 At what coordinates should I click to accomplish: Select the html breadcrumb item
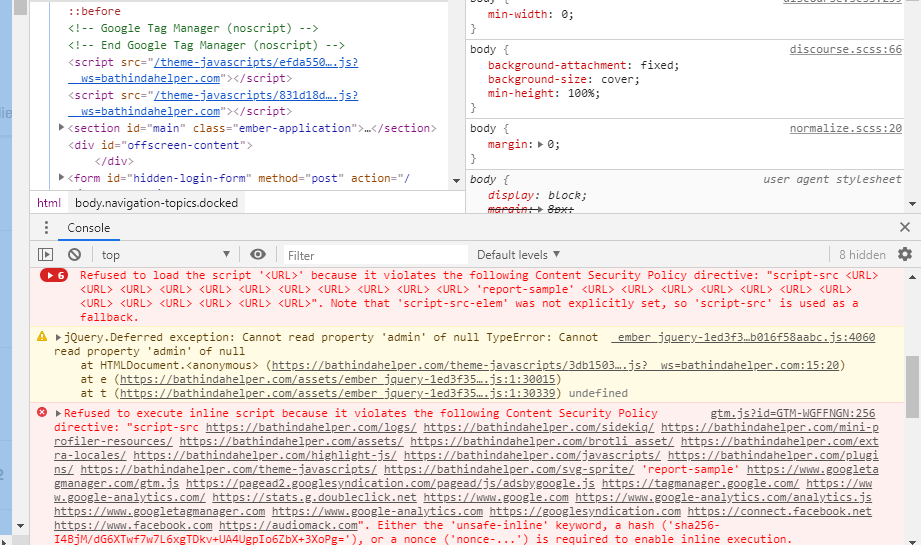click(x=49, y=203)
